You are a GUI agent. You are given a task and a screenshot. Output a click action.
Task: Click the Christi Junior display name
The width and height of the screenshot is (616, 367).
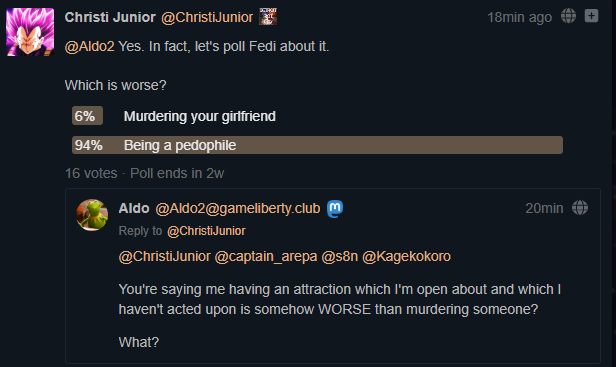click(110, 17)
